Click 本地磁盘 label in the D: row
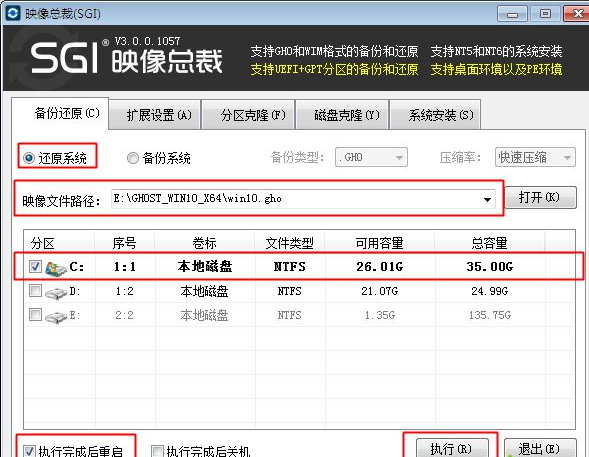 coord(204,291)
